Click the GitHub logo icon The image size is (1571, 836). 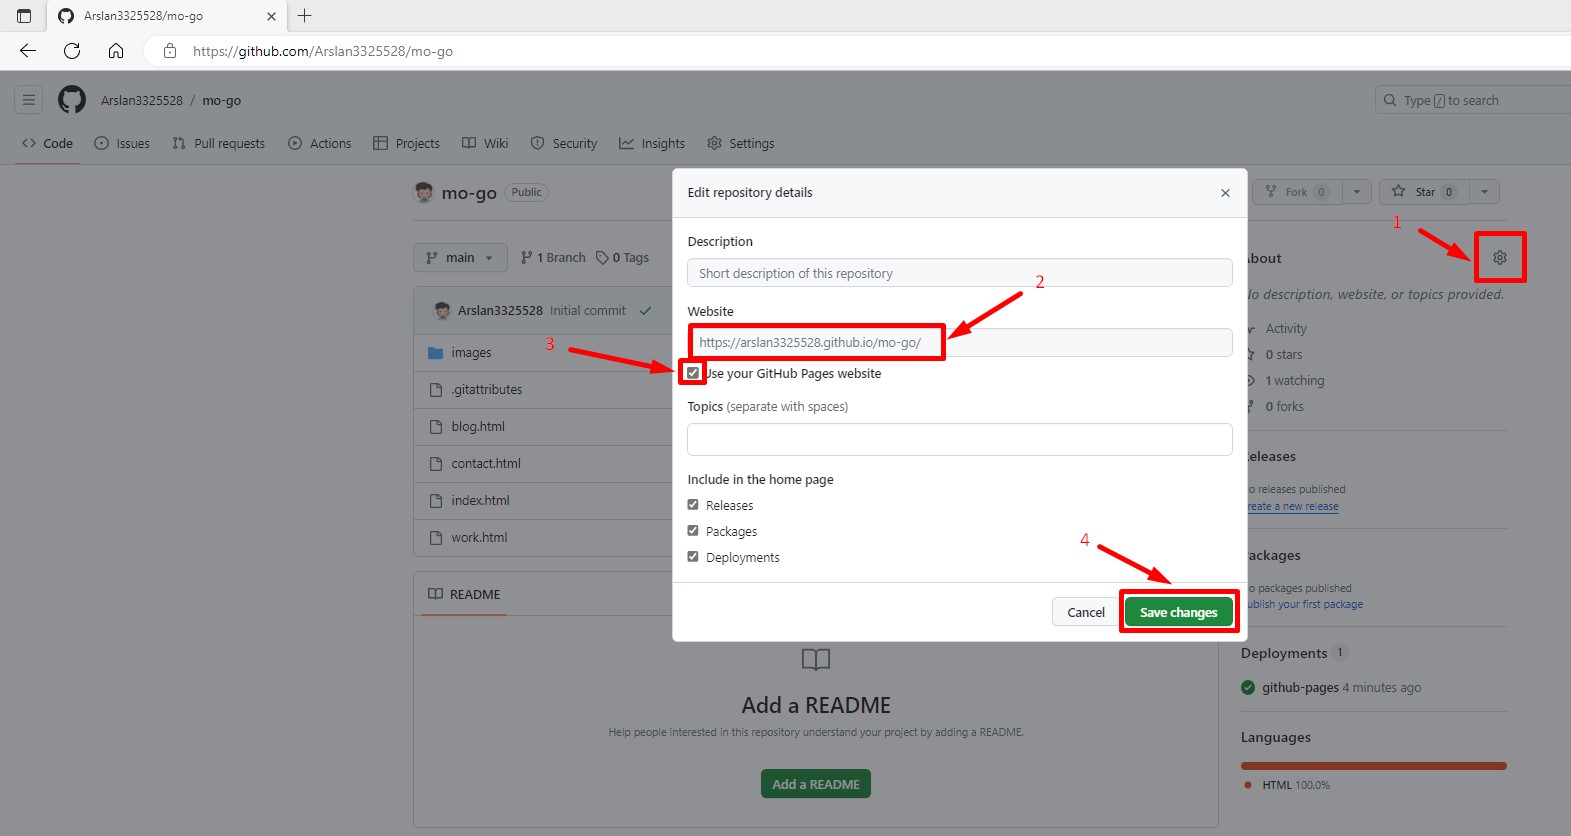click(x=72, y=100)
